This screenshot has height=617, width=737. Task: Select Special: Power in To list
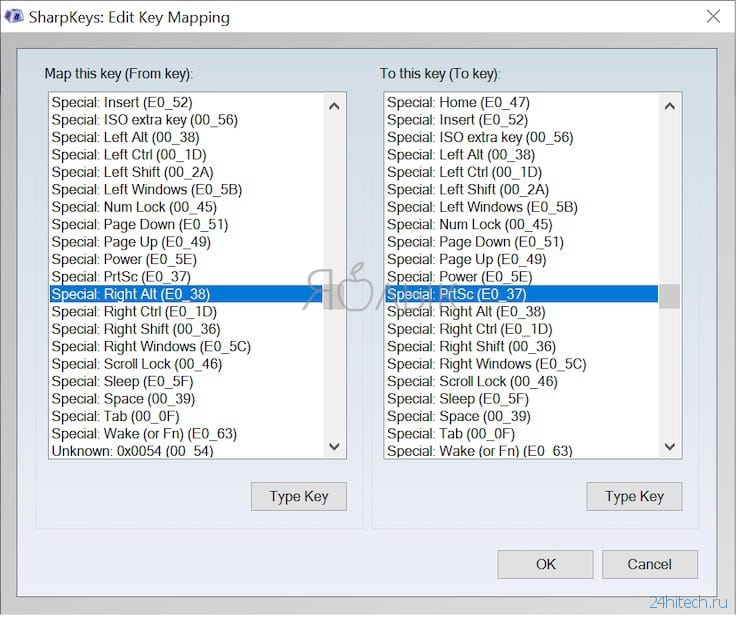[x=522, y=276]
